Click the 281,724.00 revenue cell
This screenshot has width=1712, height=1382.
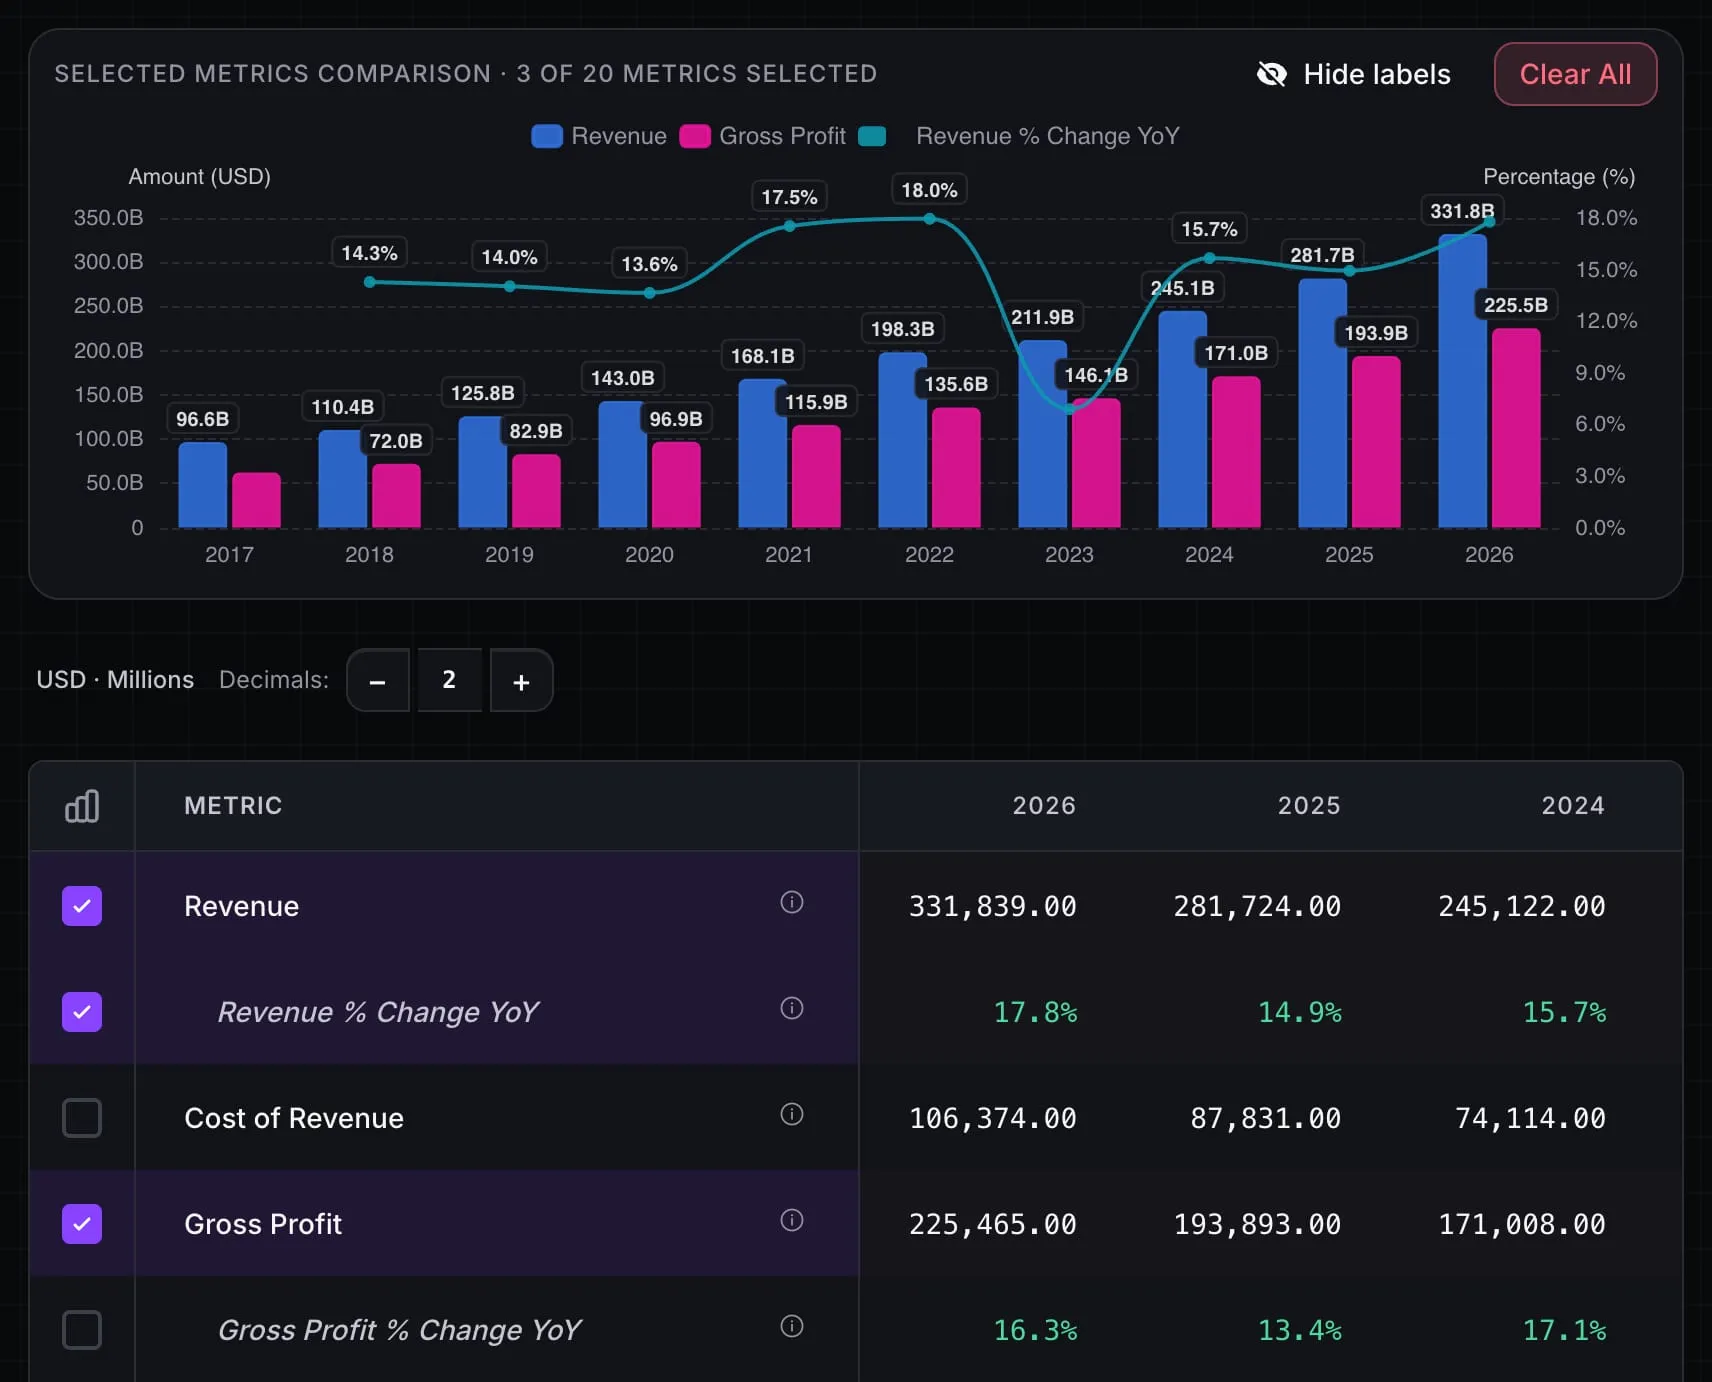click(x=1258, y=906)
